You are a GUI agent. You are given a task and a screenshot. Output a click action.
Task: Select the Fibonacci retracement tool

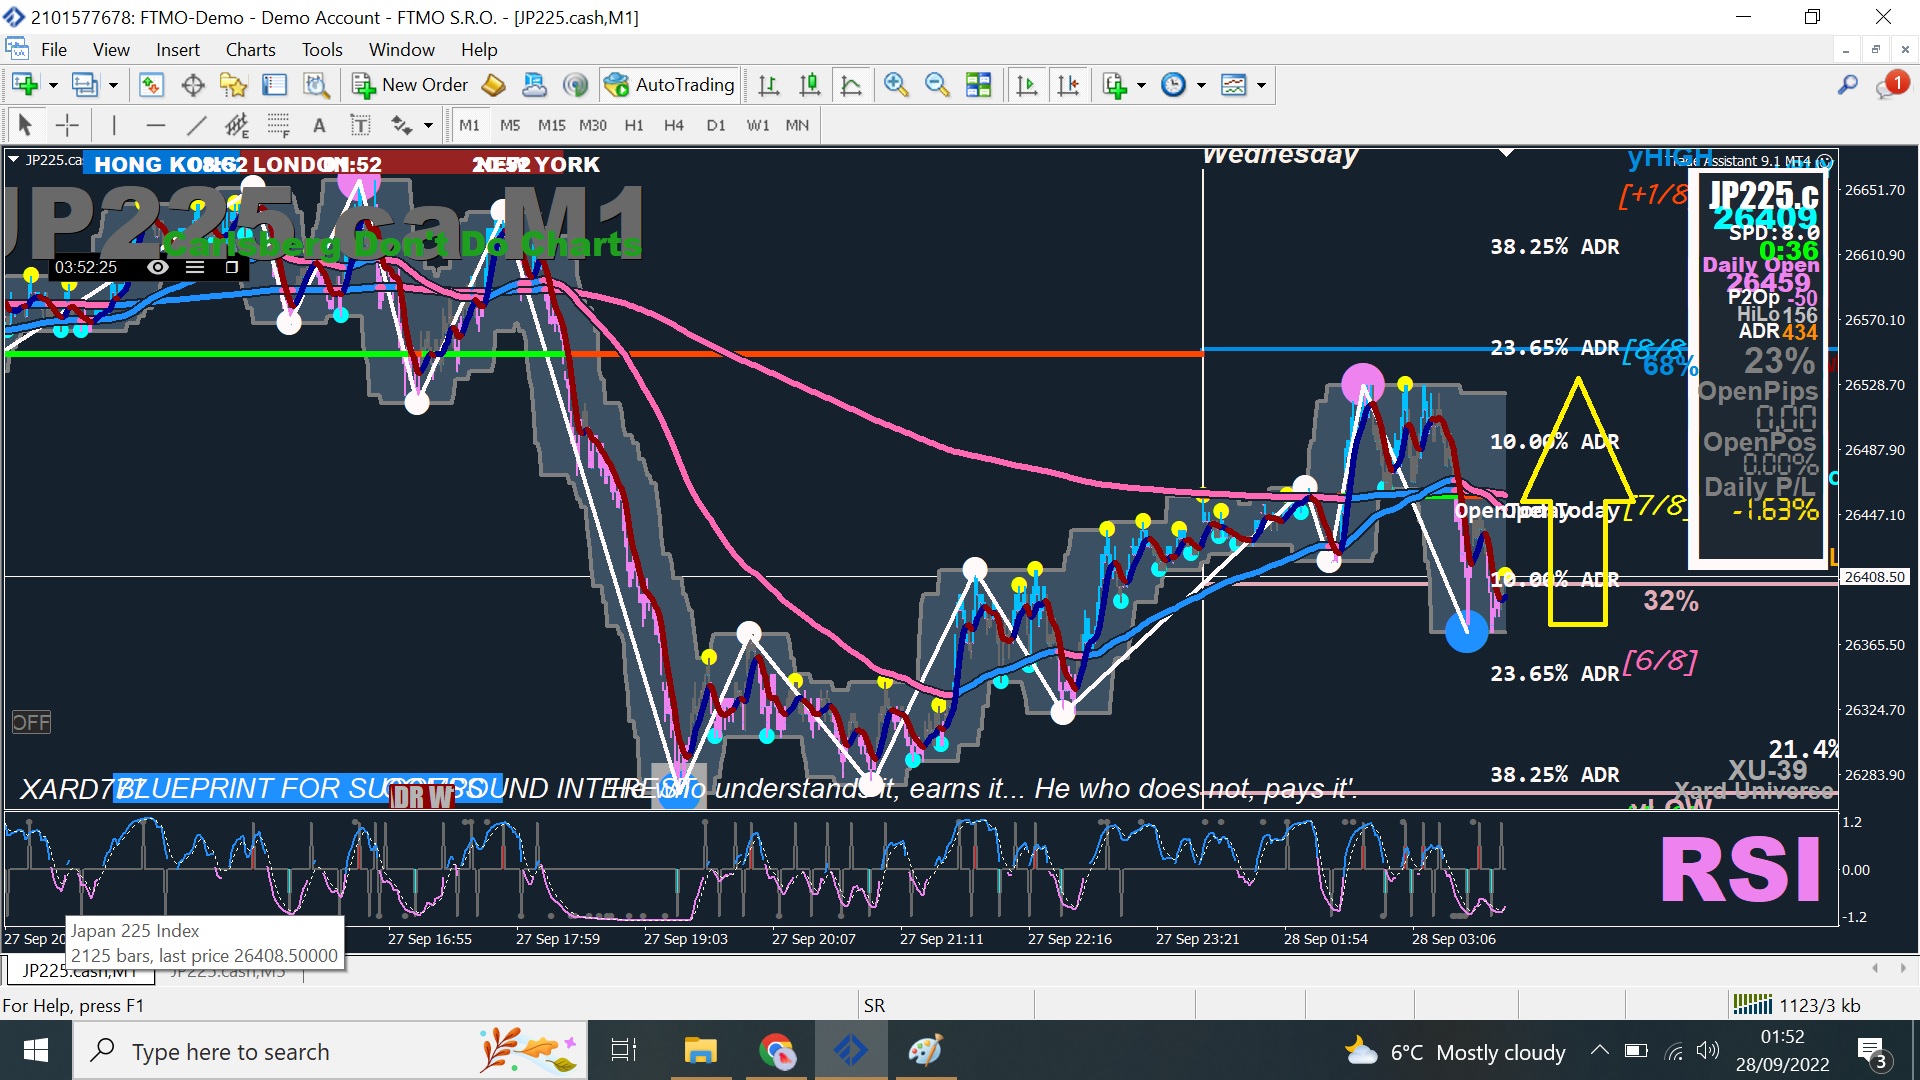pos(278,125)
